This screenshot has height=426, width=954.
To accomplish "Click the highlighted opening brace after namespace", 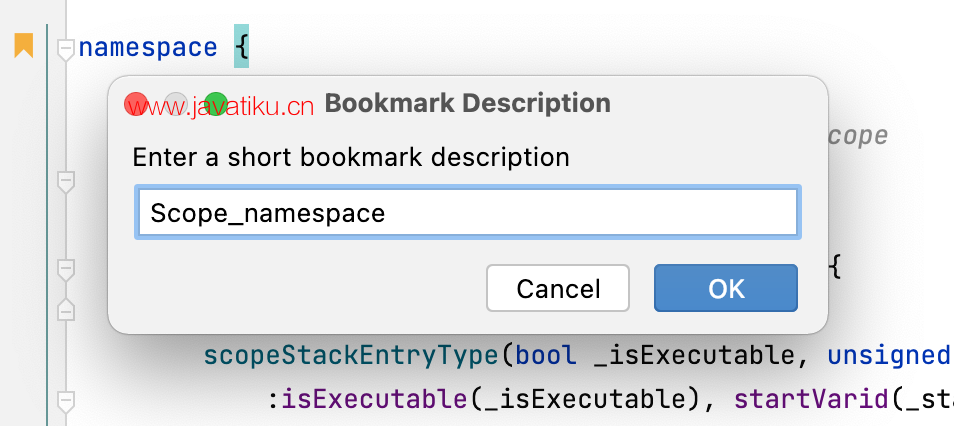I will click(242, 47).
